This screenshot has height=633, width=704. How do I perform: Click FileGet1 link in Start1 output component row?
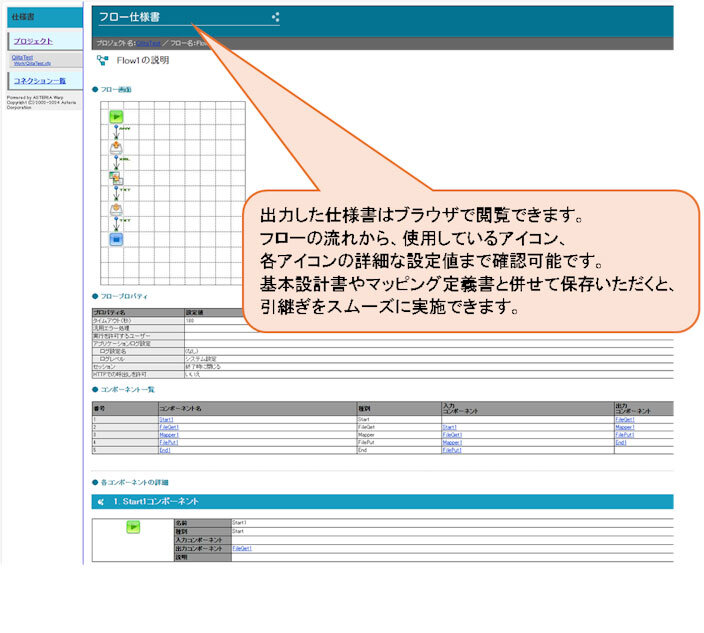pos(241,548)
